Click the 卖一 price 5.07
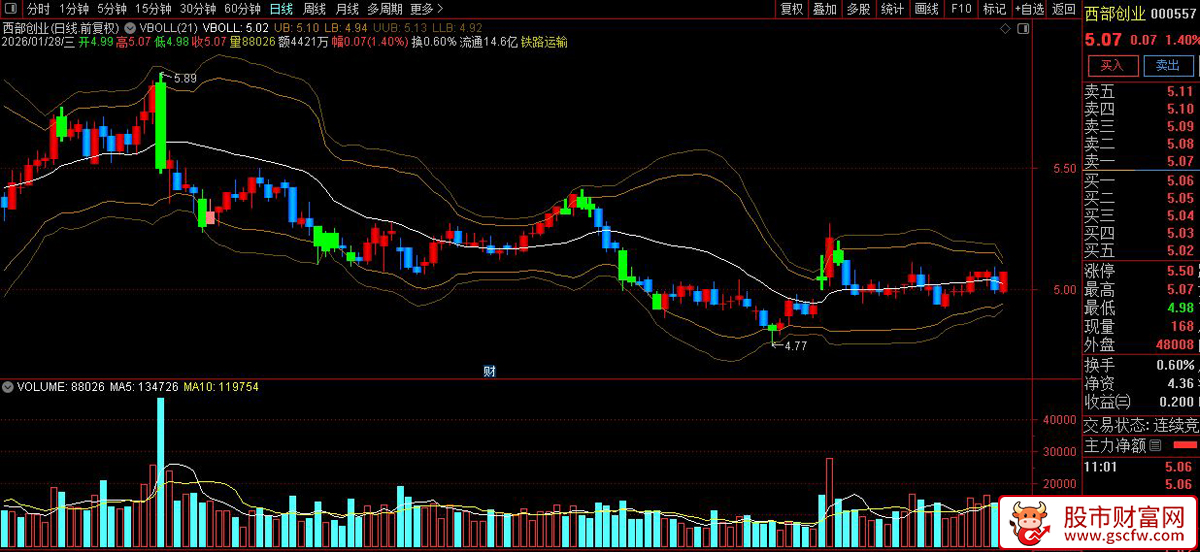Viewport: 1200px width, 552px height. pyautogui.click(x=1180, y=161)
